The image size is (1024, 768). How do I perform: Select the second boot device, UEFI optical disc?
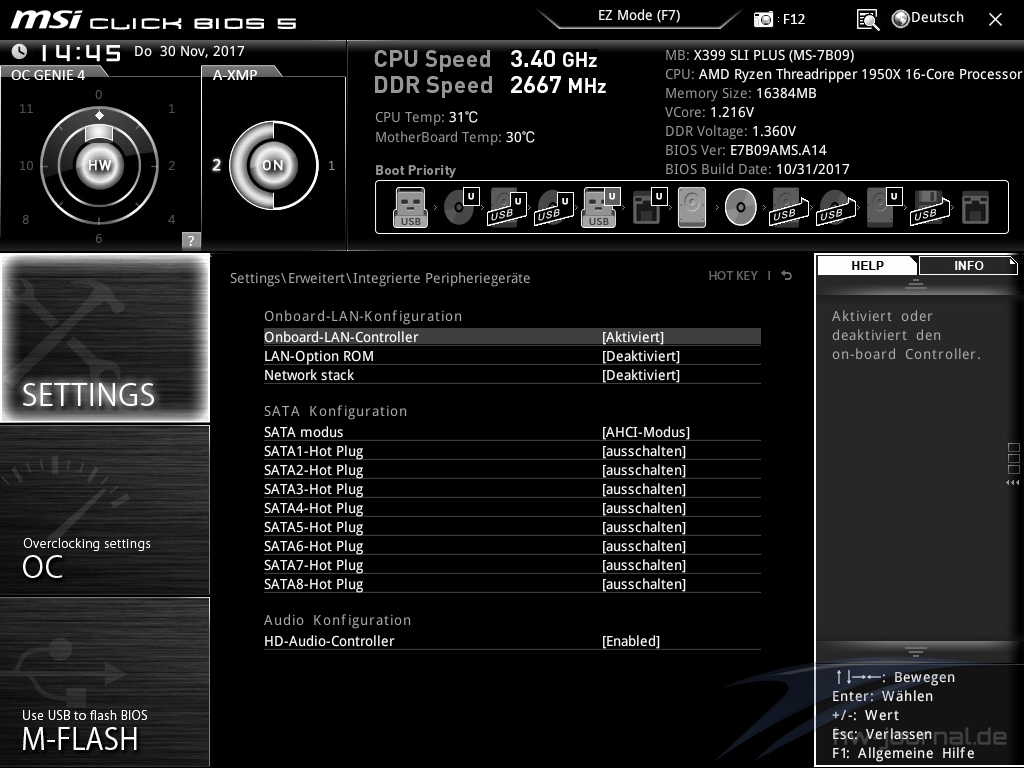[x=461, y=207]
